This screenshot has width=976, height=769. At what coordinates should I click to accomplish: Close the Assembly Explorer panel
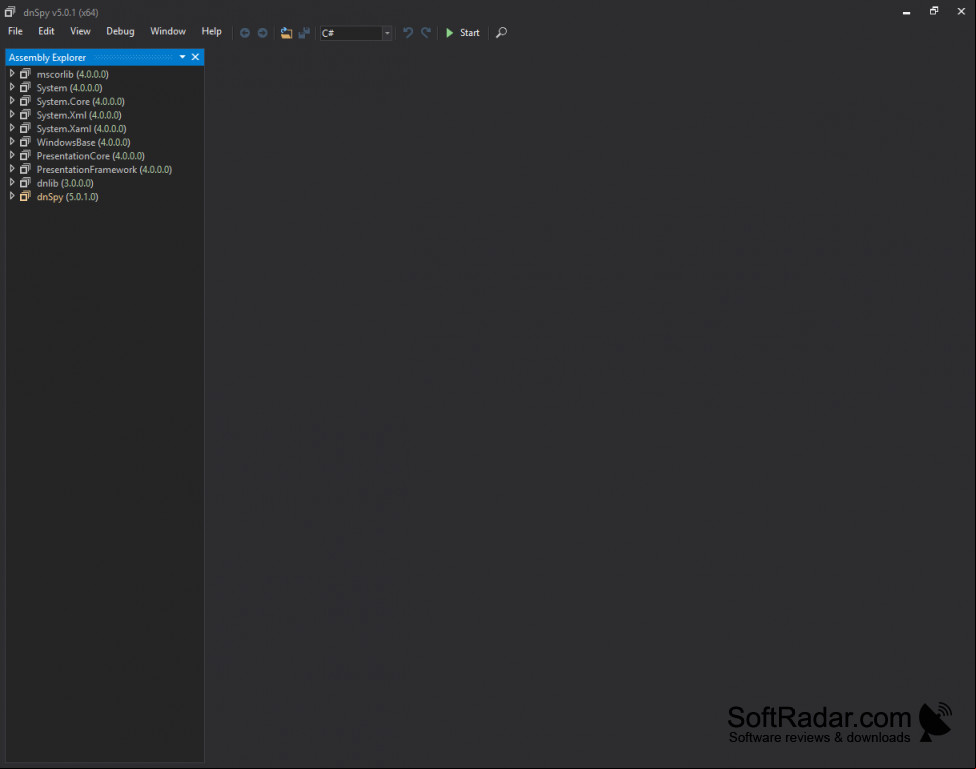[195, 57]
